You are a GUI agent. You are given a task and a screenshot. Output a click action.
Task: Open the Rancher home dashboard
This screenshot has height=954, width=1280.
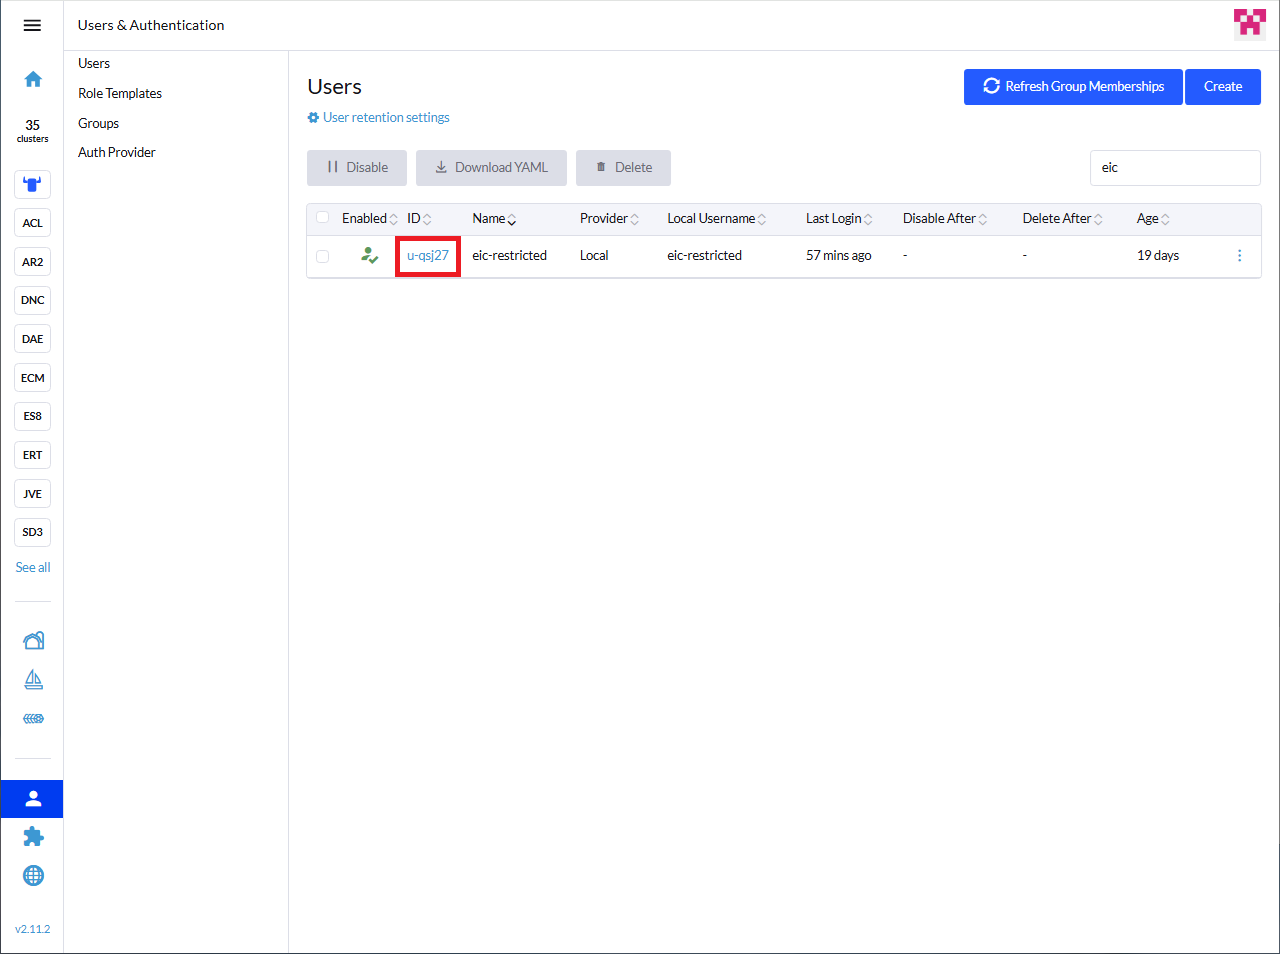(32, 78)
